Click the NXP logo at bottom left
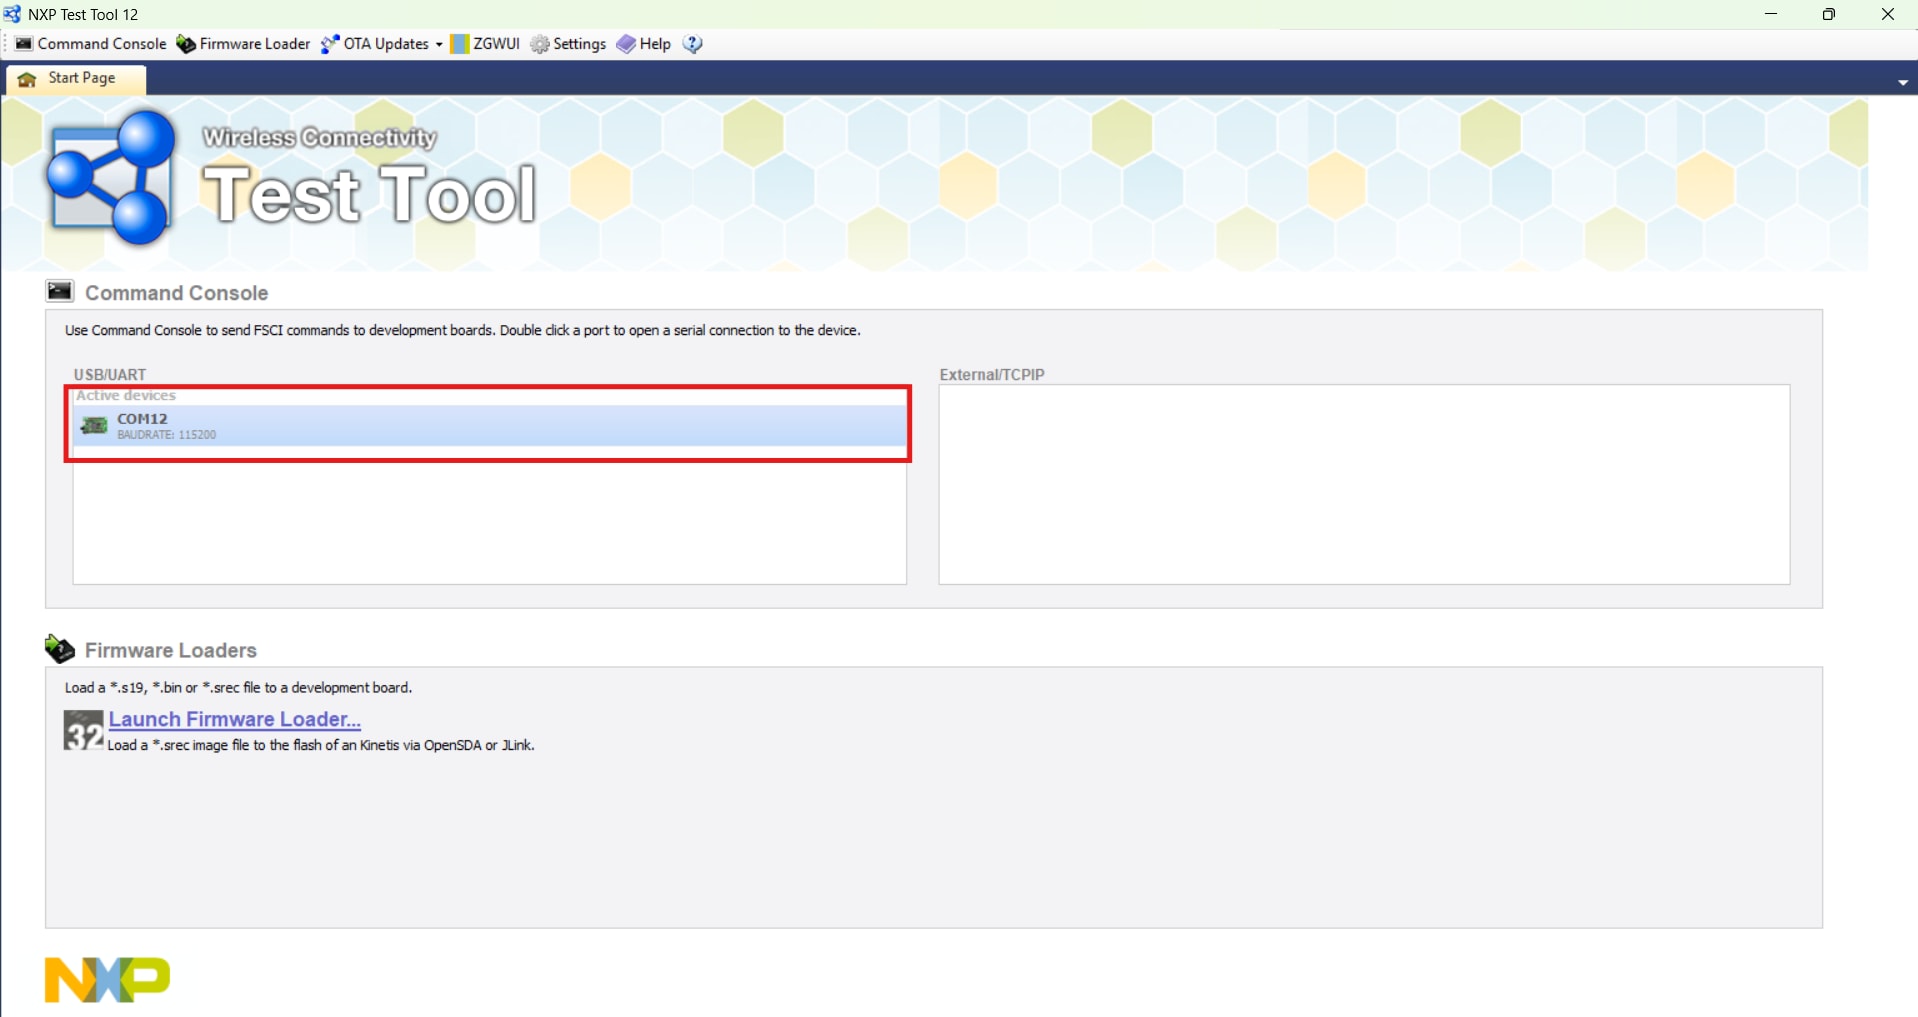Viewport: 1918px width, 1017px height. tap(107, 979)
